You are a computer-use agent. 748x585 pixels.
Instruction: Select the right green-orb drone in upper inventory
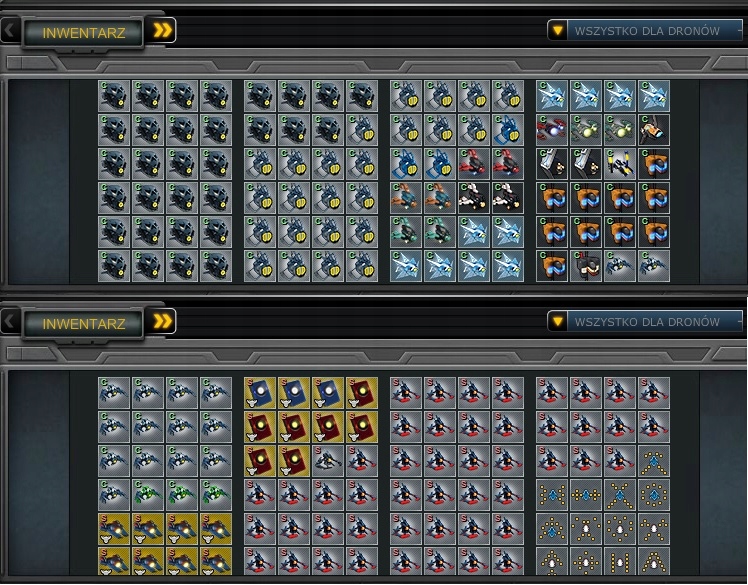[x=620, y=130]
